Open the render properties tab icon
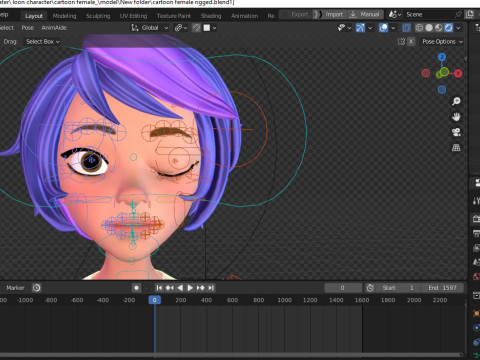The image size is (480, 360). click(x=476, y=219)
